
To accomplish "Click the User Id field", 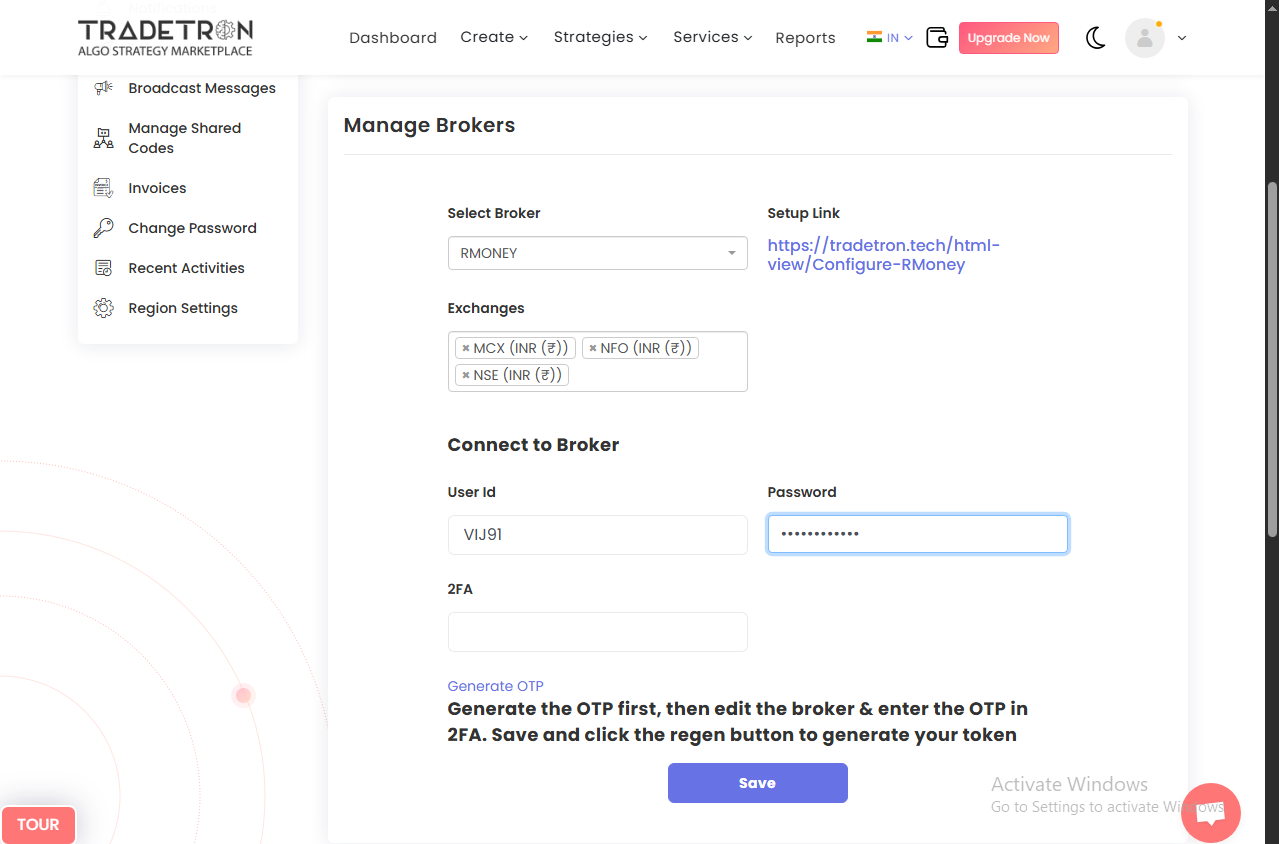I will pos(598,535).
